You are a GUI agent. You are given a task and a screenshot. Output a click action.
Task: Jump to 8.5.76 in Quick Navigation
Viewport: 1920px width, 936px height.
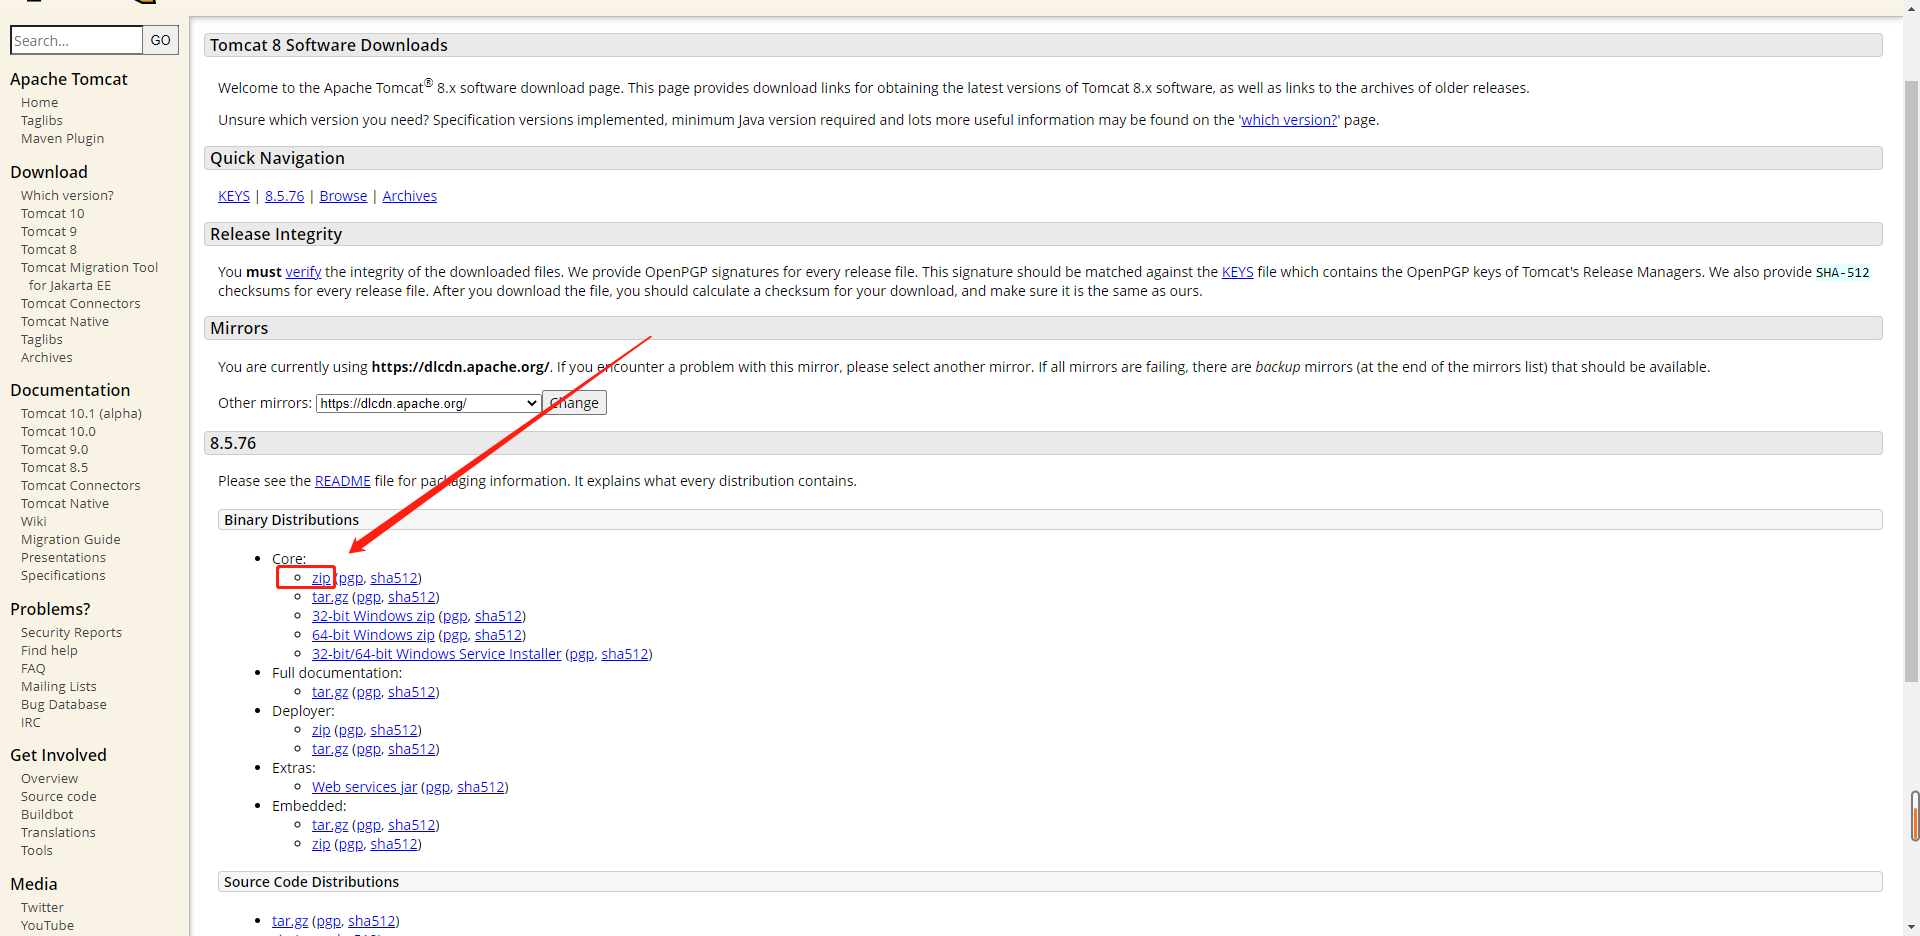[284, 196]
